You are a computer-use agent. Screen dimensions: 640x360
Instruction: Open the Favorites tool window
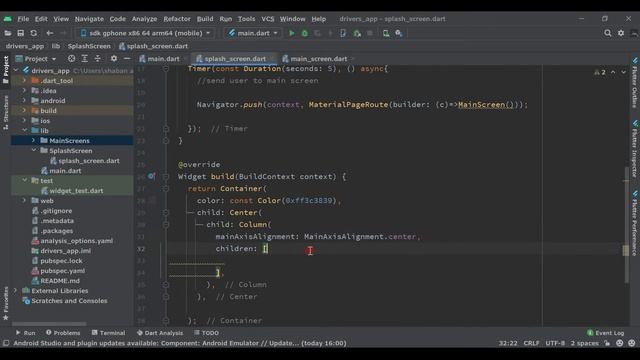coord(5,303)
